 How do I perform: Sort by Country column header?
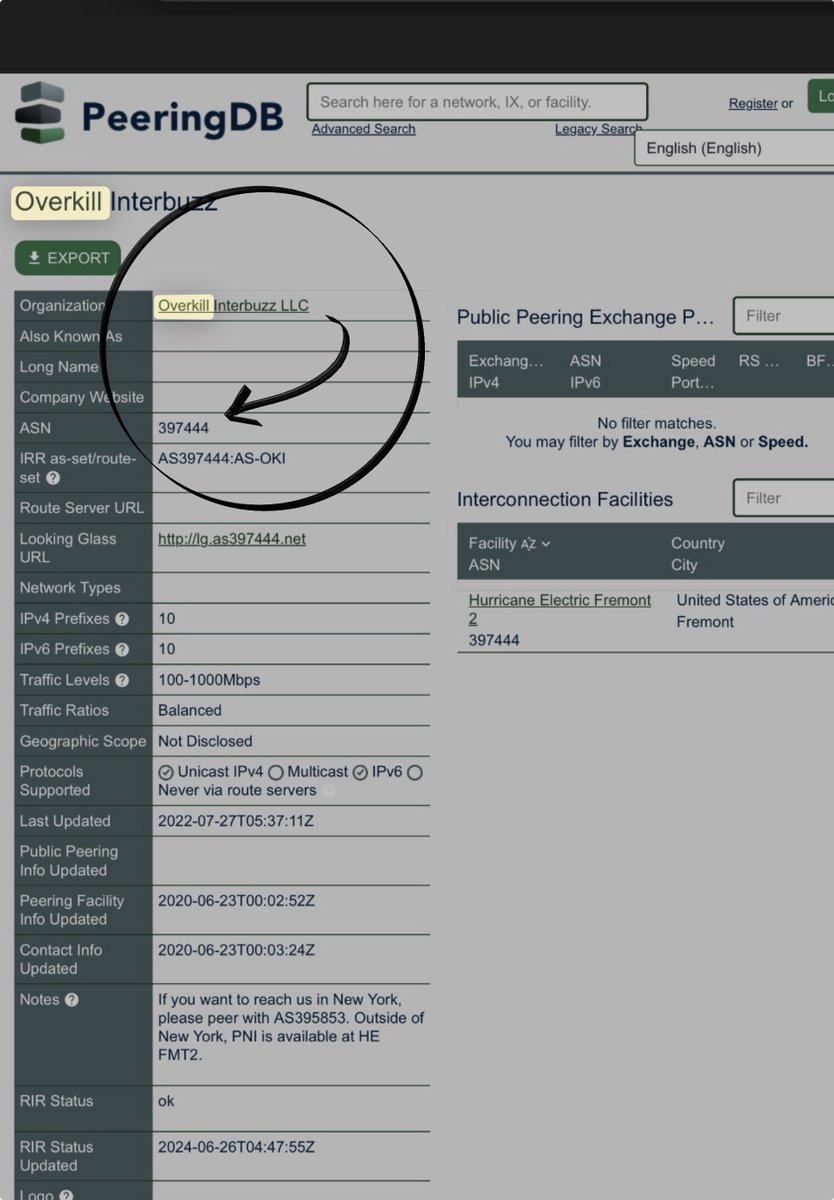698,543
